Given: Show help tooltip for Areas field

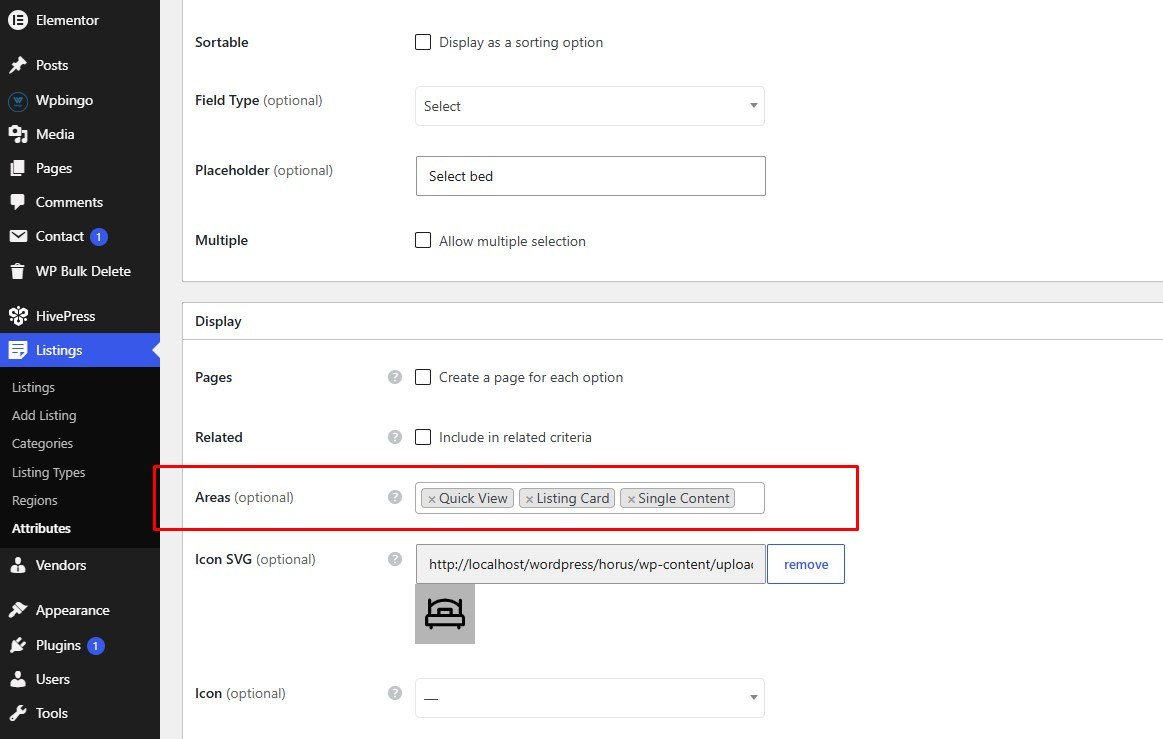Looking at the screenshot, I should [x=395, y=497].
